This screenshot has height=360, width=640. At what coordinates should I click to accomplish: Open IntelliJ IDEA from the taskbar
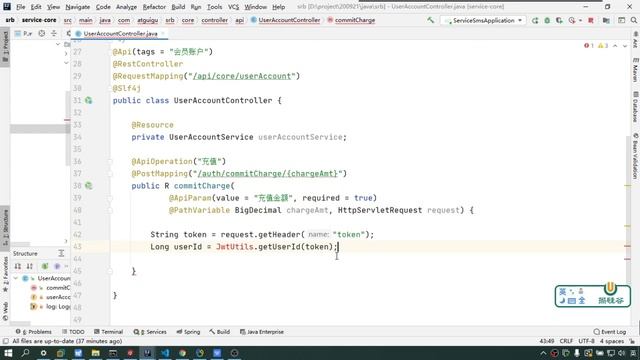(147, 353)
